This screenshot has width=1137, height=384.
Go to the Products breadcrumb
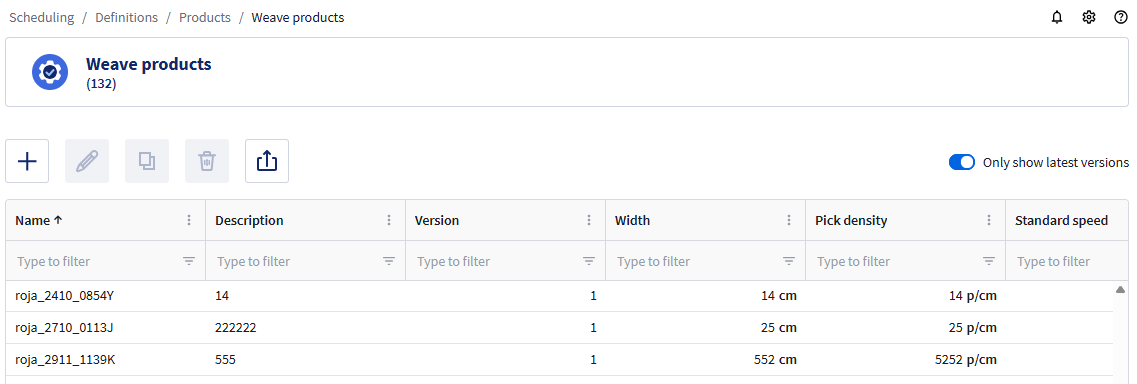[204, 17]
